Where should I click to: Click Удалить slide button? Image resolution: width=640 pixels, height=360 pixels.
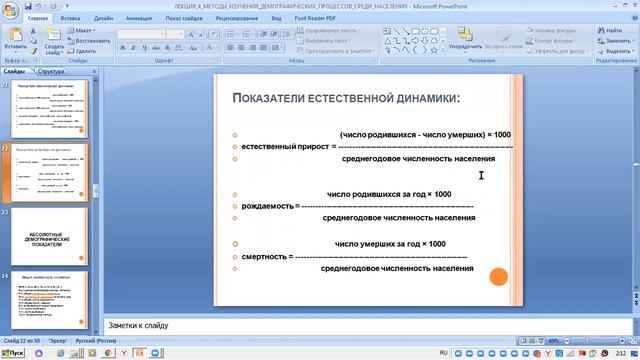(82, 51)
